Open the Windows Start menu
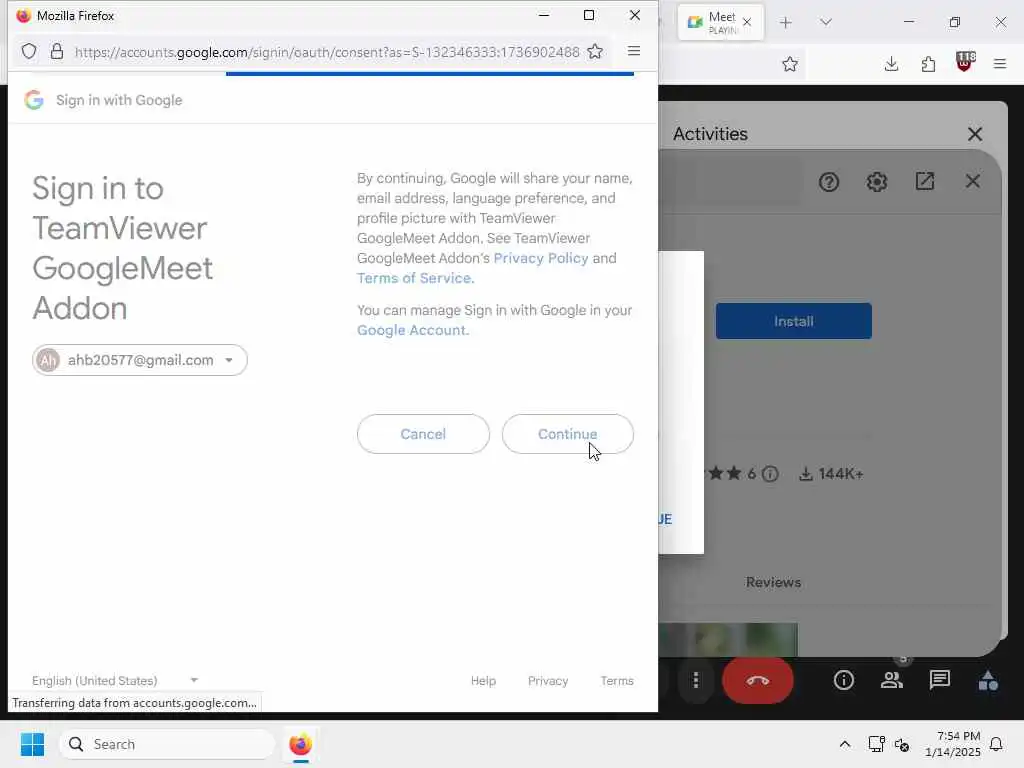Image resolution: width=1024 pixels, height=768 pixels. pyautogui.click(x=33, y=744)
